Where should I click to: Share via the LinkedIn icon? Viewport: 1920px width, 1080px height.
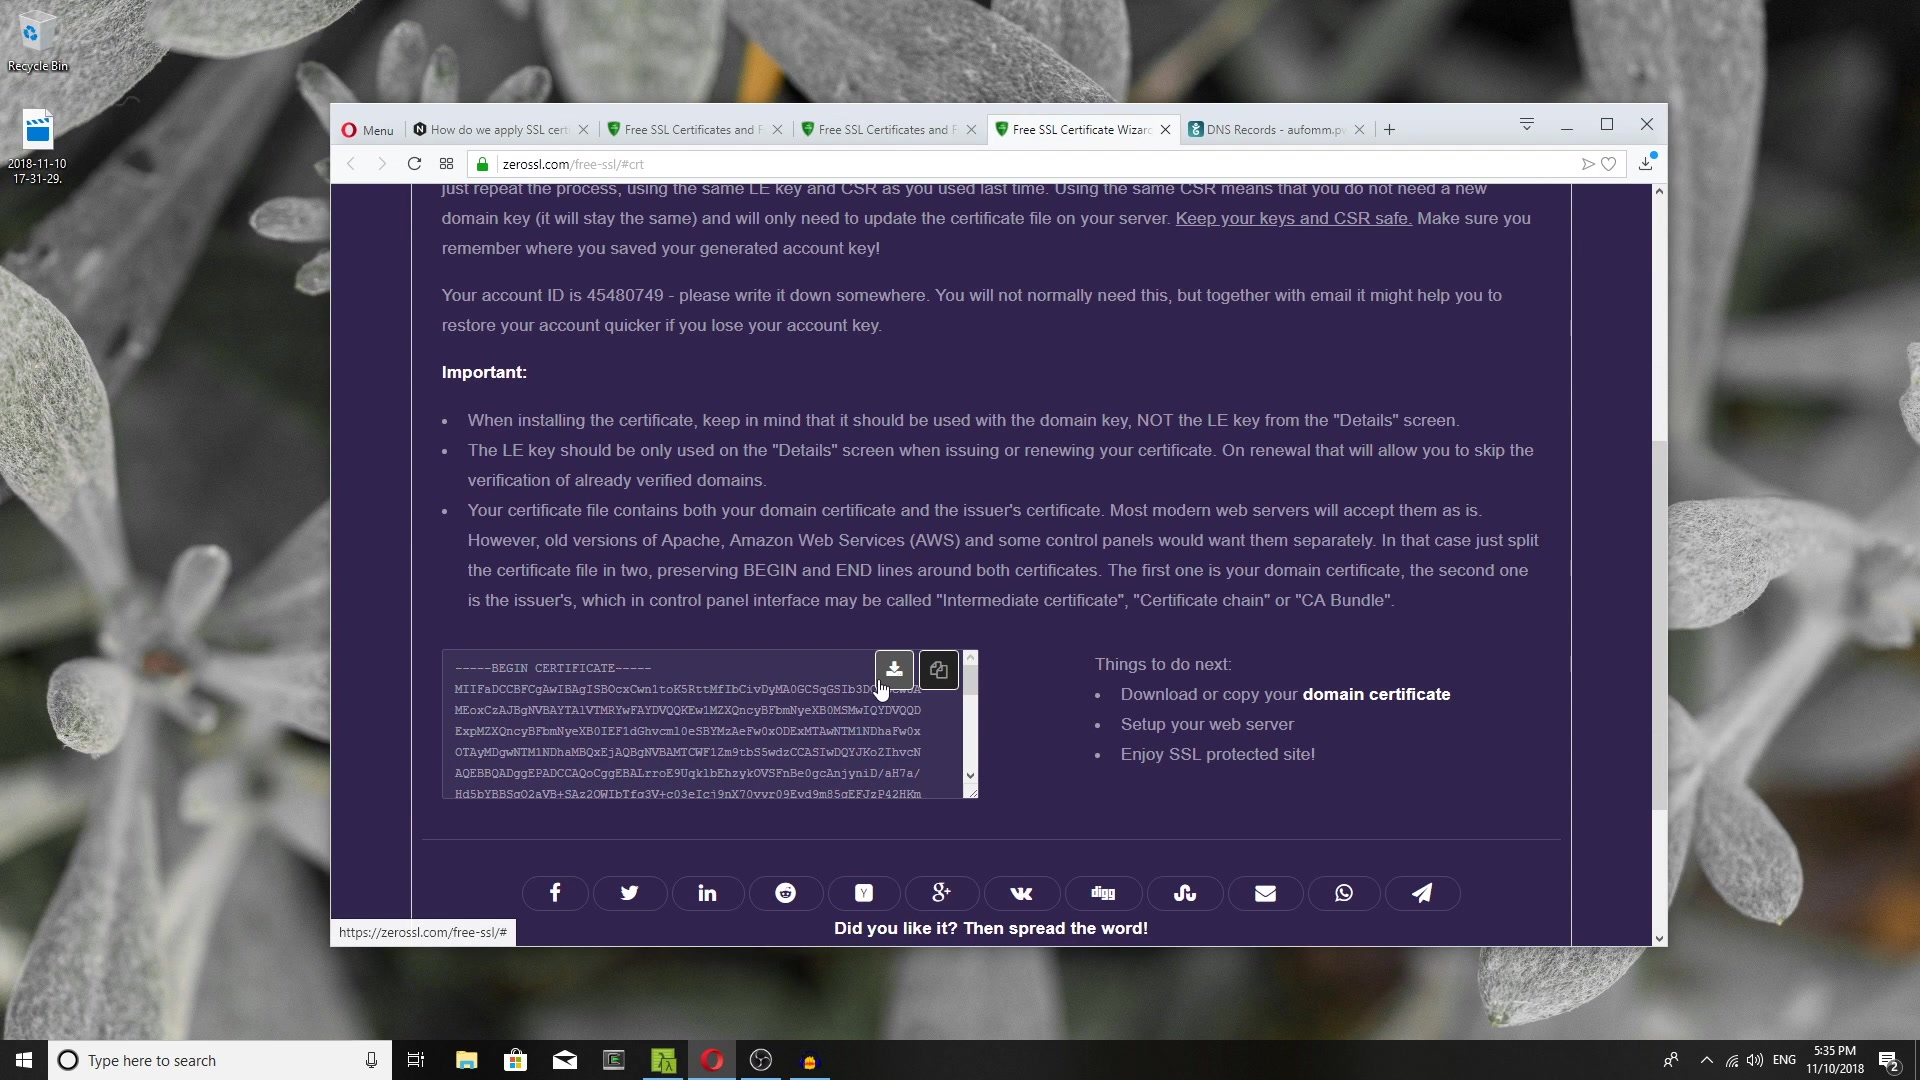point(707,893)
